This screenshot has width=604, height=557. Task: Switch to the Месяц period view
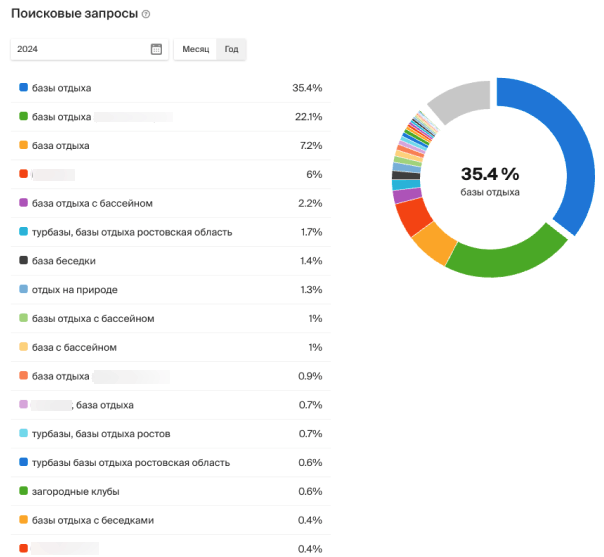pyautogui.click(x=196, y=49)
